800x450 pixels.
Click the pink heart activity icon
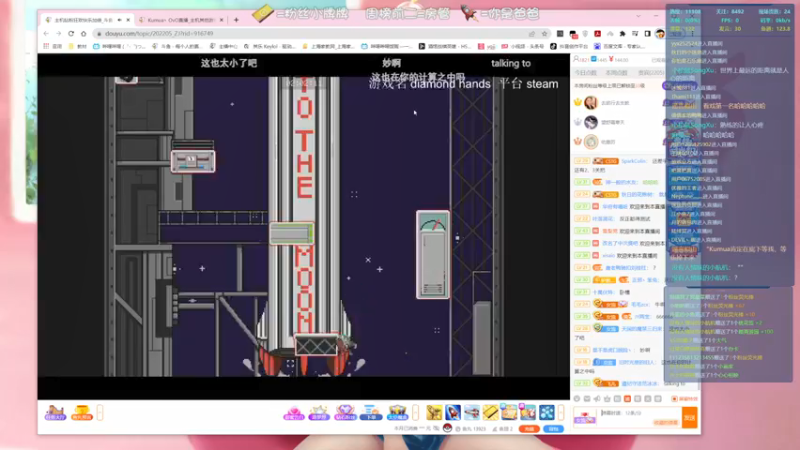pos(293,412)
